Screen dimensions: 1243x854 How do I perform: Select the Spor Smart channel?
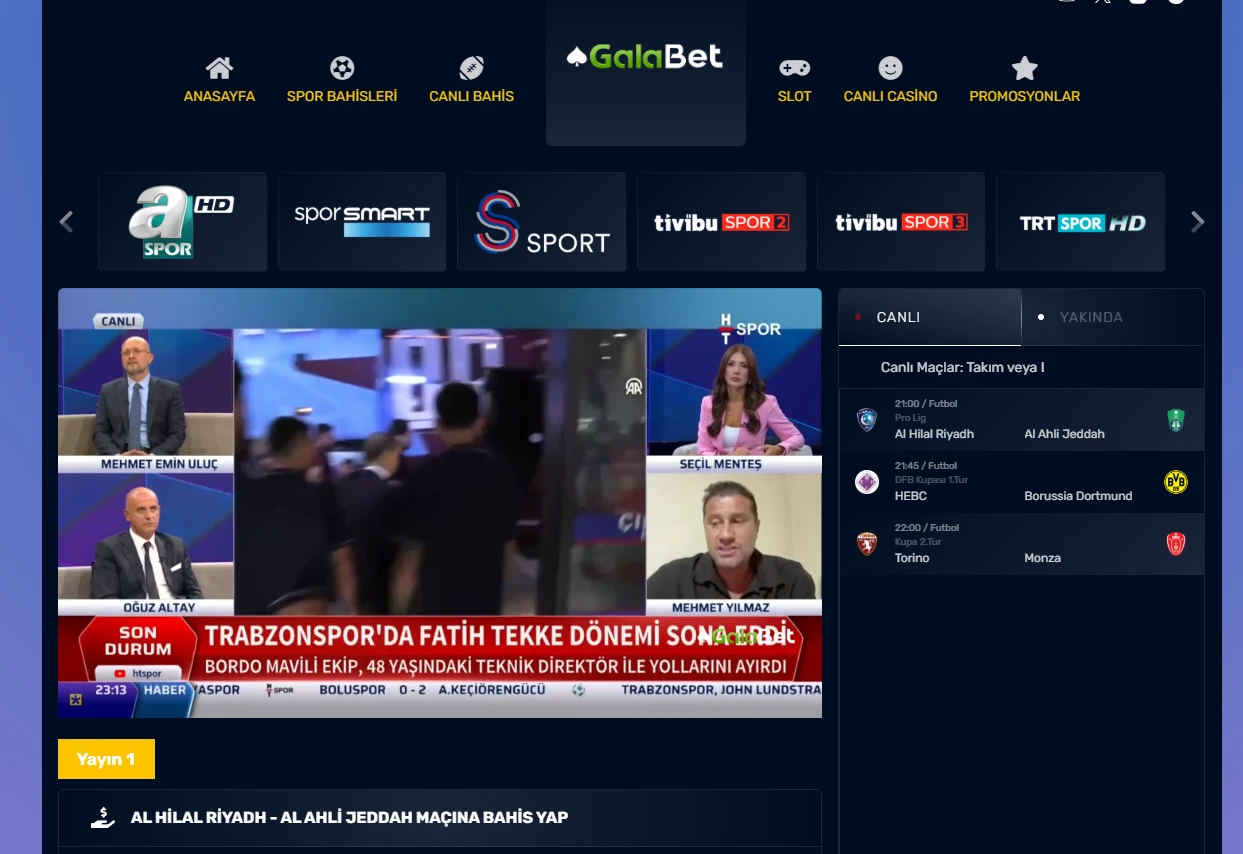pyautogui.click(x=362, y=222)
